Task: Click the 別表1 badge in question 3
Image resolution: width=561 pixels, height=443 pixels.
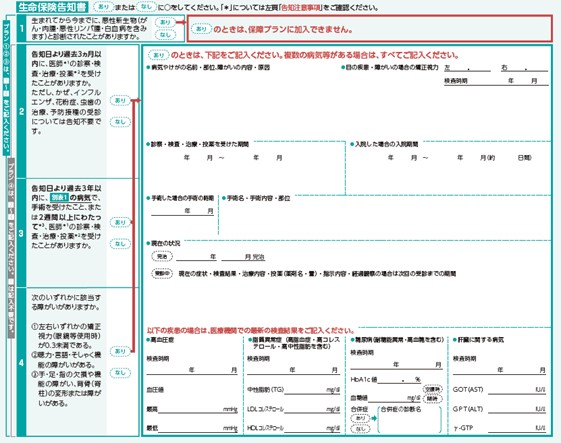Action: point(59,198)
